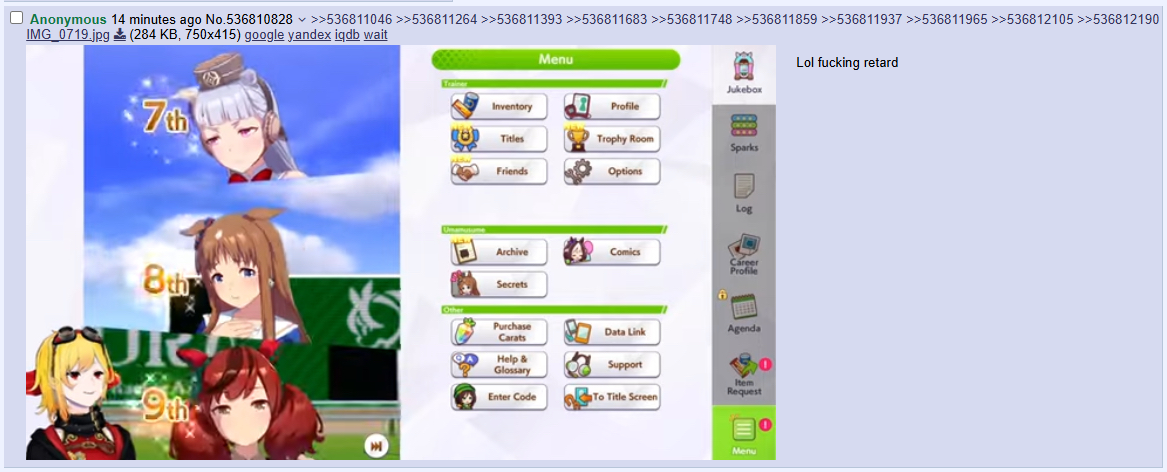Select the Enter Code button
1167x472 pixels.
(x=499, y=397)
